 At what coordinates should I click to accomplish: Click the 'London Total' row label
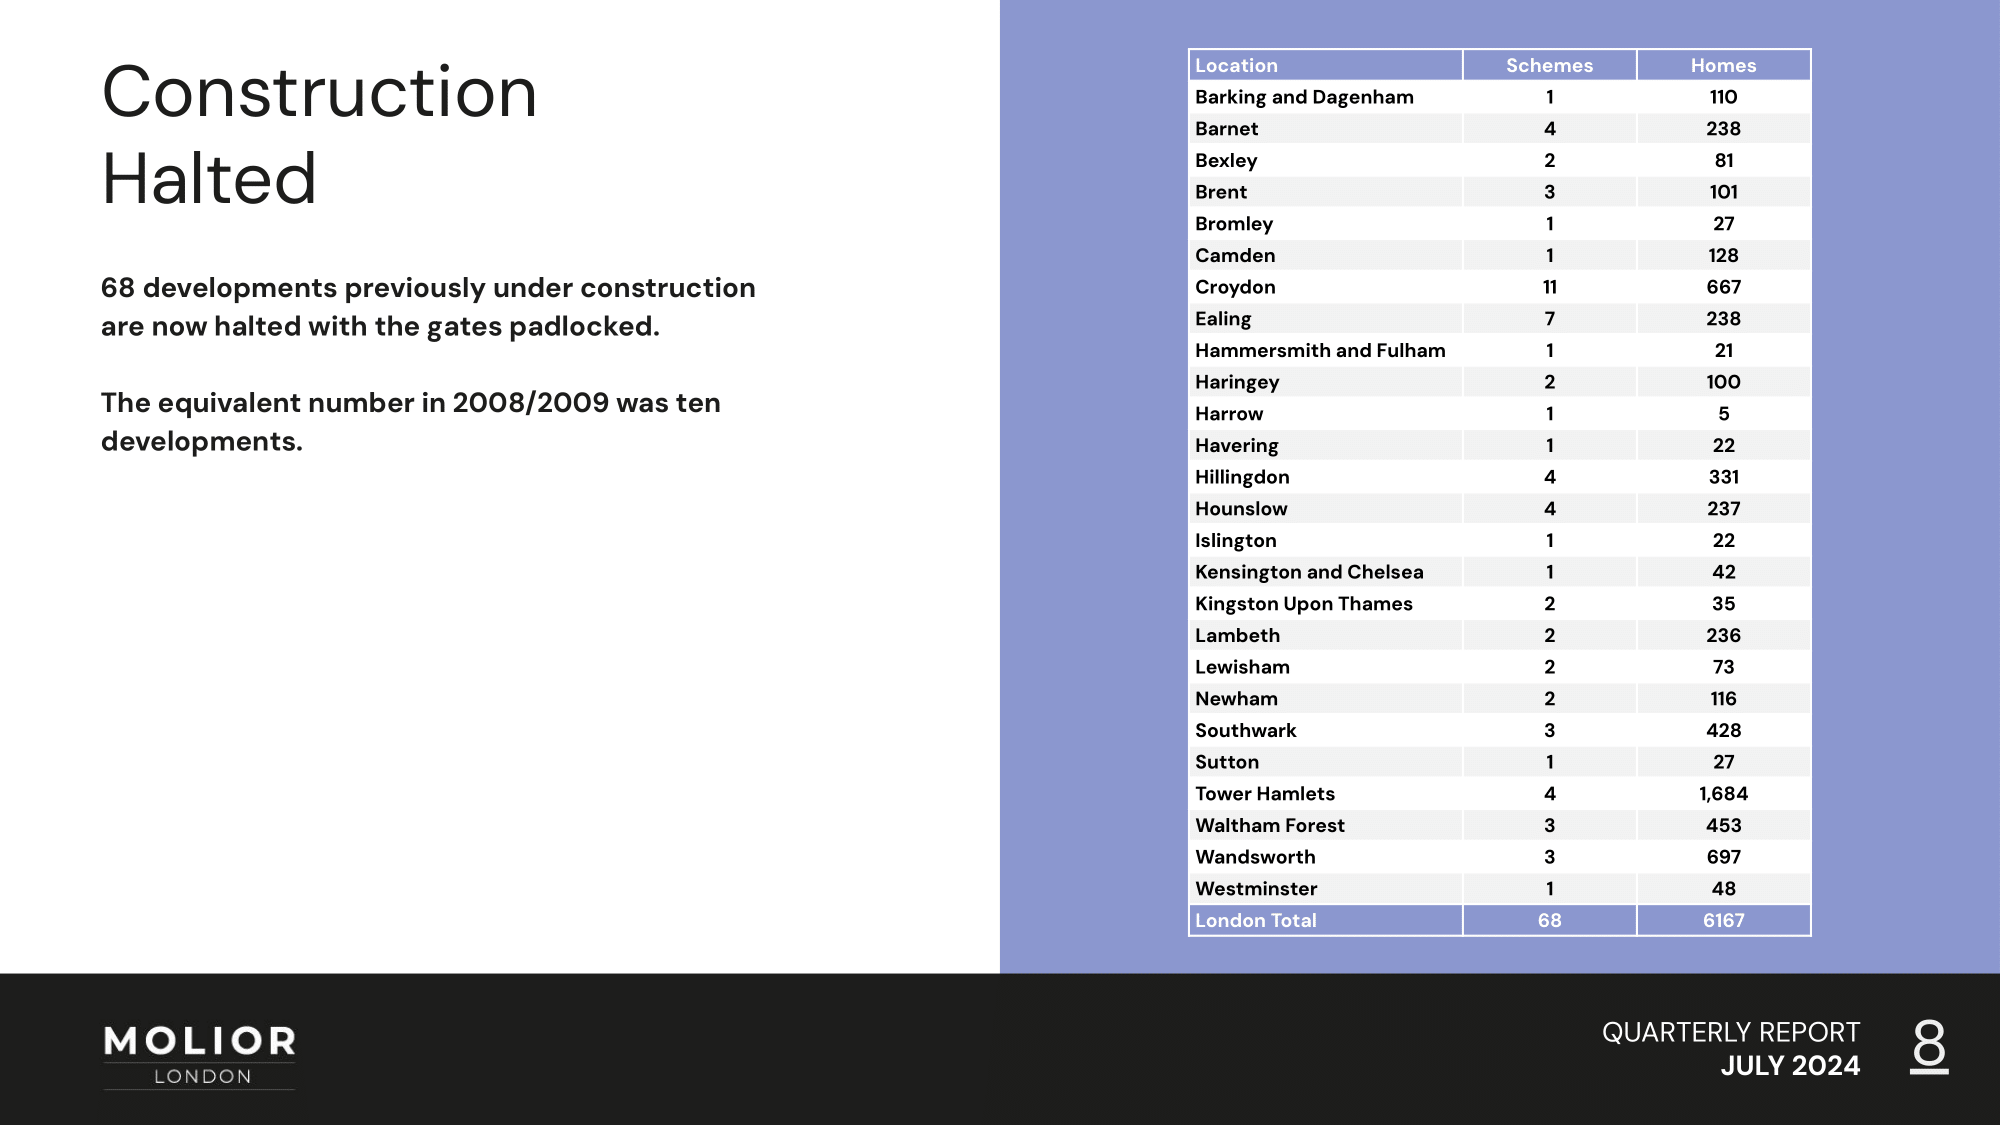pyautogui.click(x=1256, y=921)
